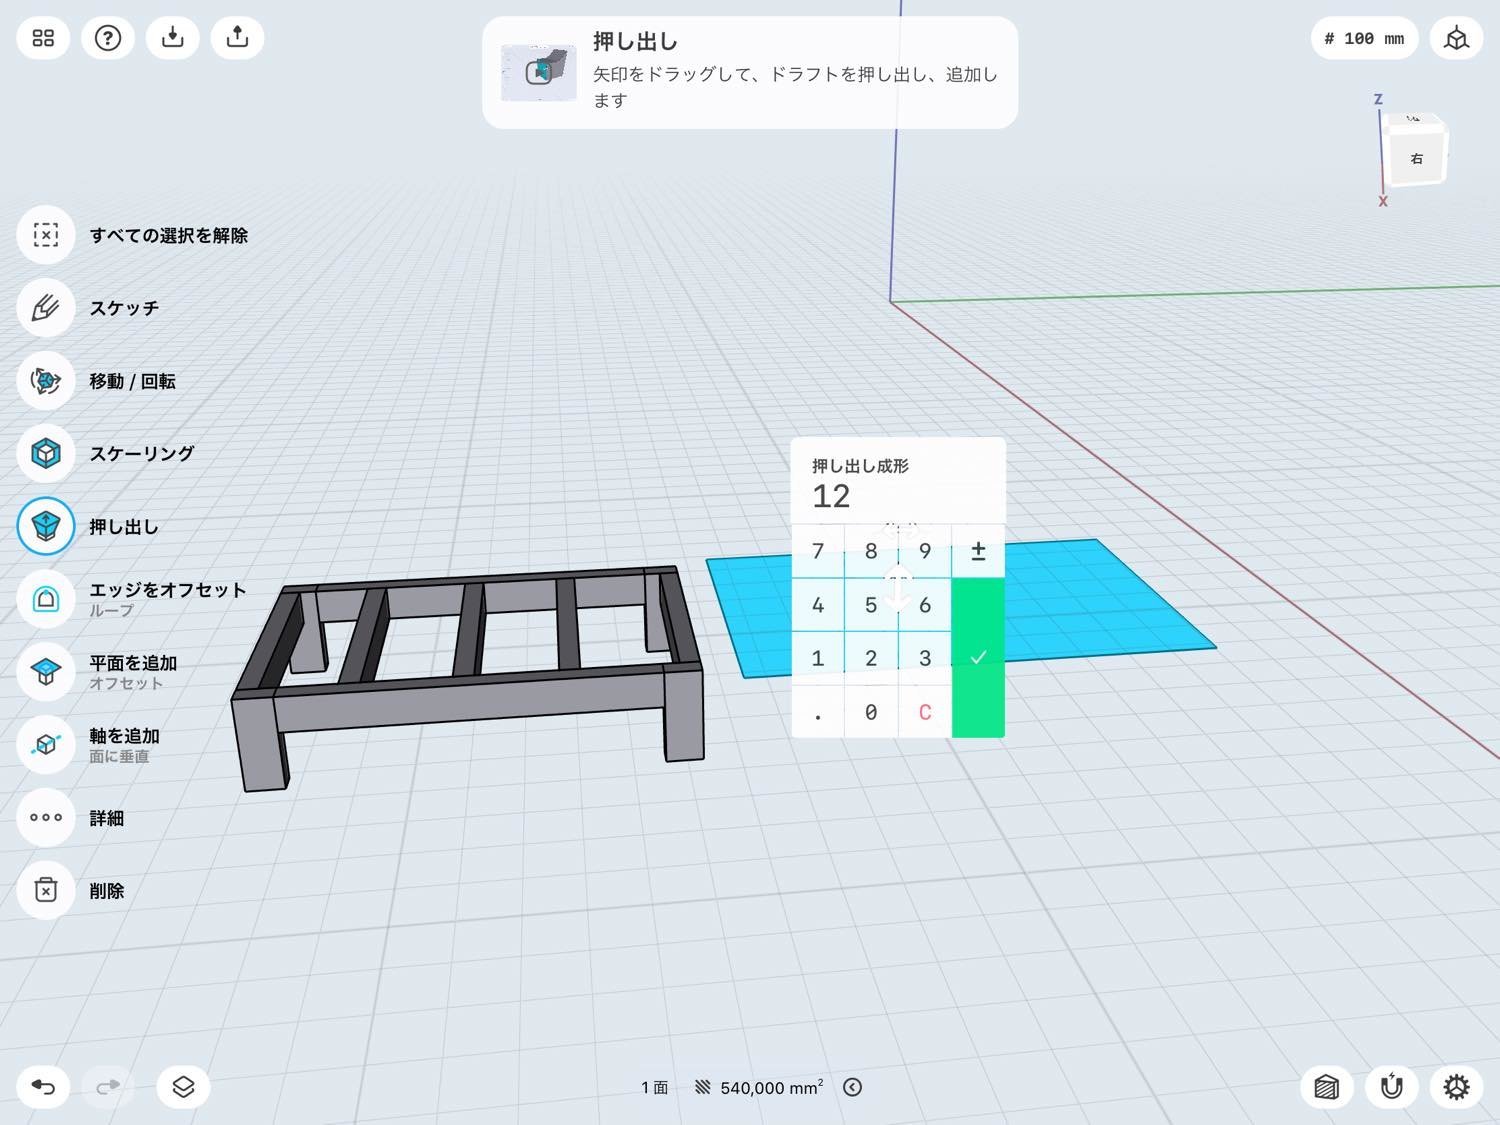Screen dimensions: 1500x1125
Task: Confirm extrusion with green checkmark
Action: coord(978,658)
